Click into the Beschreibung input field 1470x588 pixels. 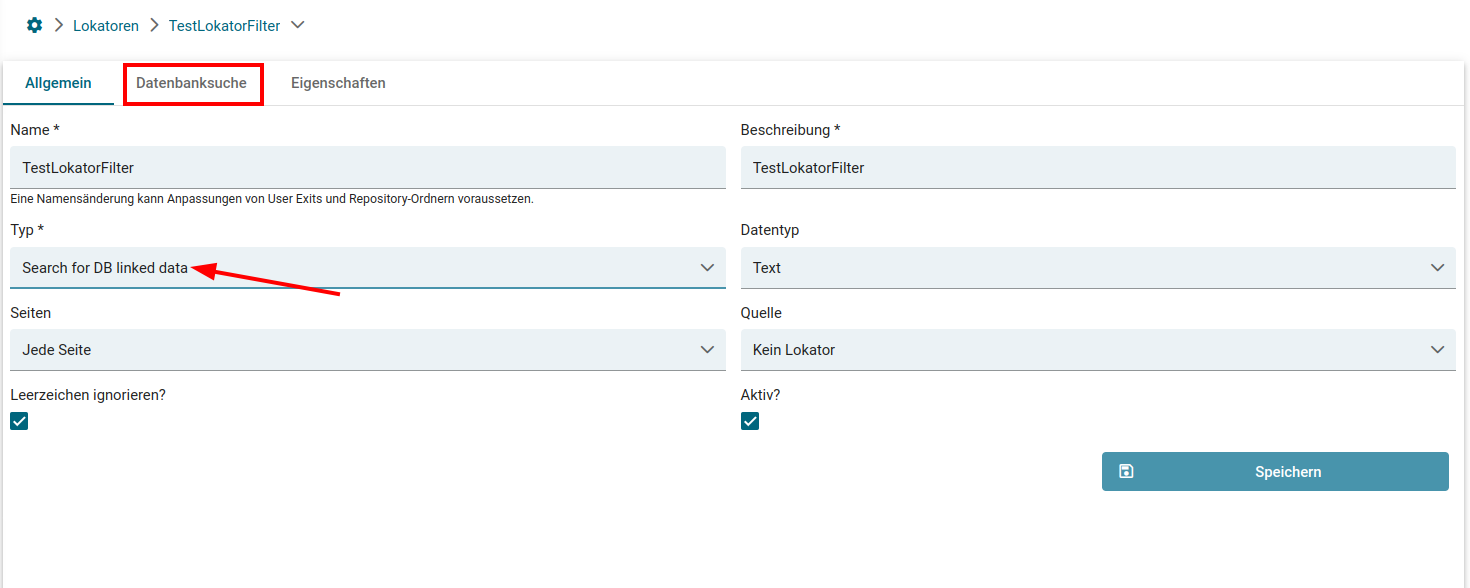tap(1097, 168)
